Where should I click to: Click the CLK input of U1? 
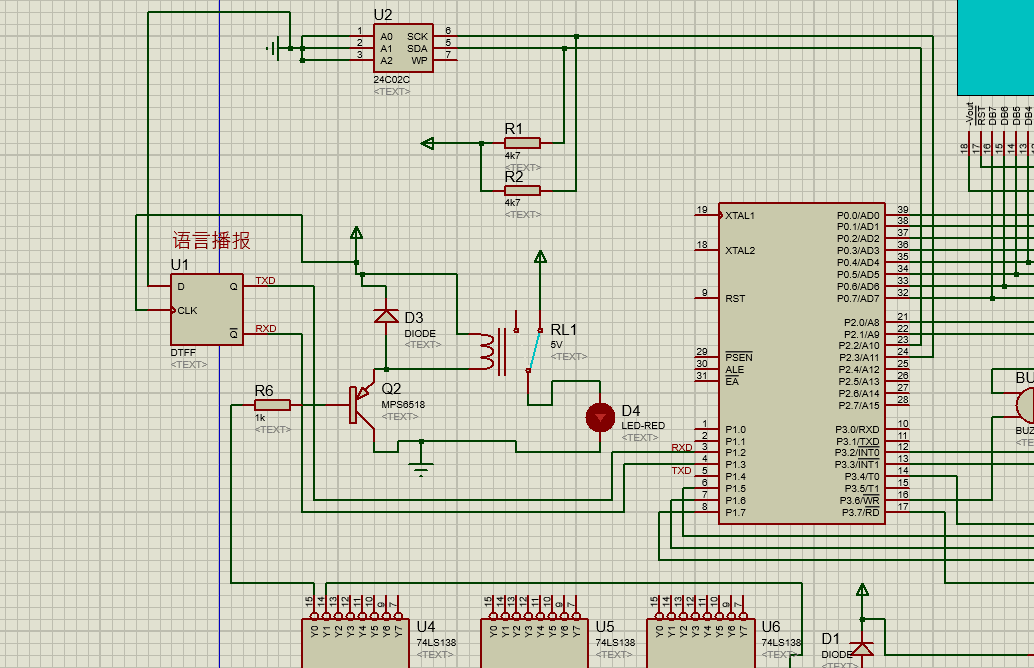[x=187, y=310]
